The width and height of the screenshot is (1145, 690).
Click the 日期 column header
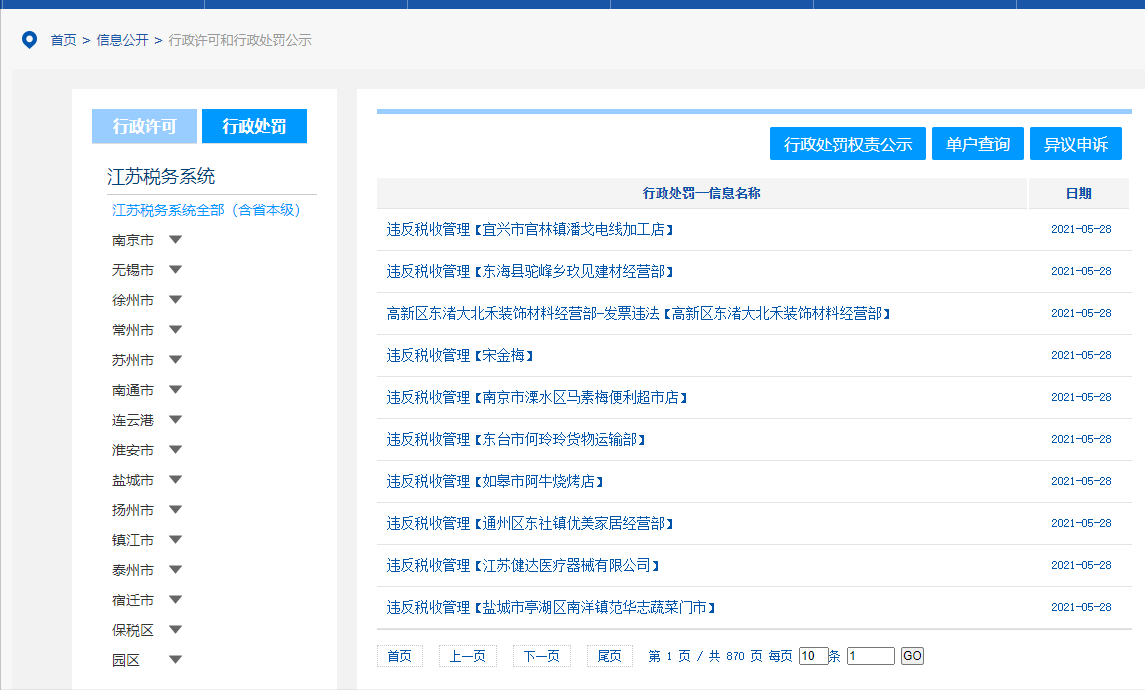click(x=1079, y=193)
